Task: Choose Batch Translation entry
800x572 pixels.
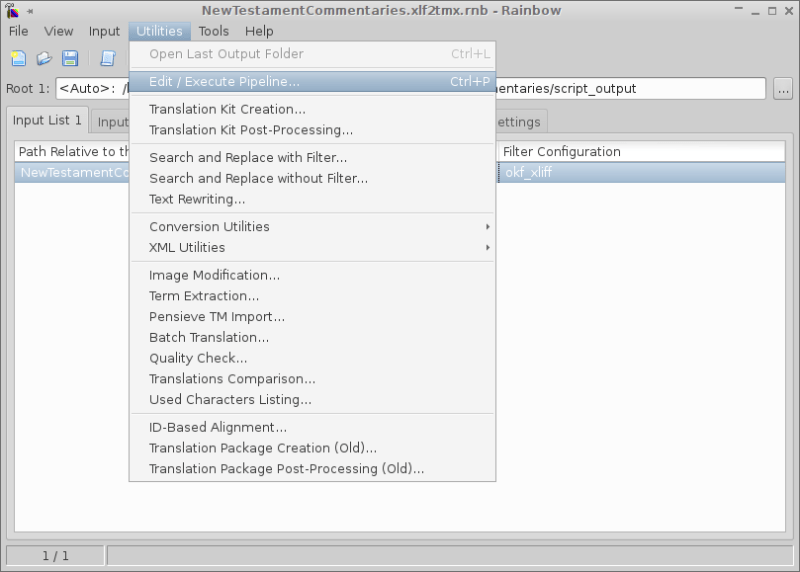Action: point(312,338)
